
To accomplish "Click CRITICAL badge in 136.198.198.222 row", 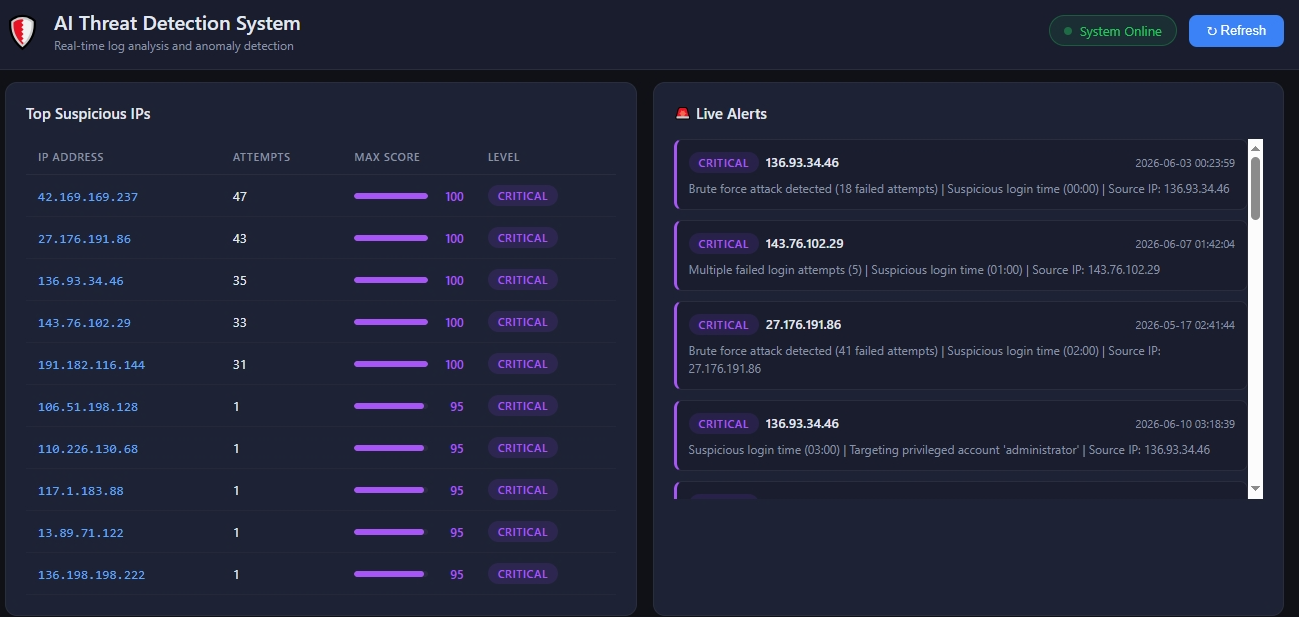I will click(x=523, y=574).
